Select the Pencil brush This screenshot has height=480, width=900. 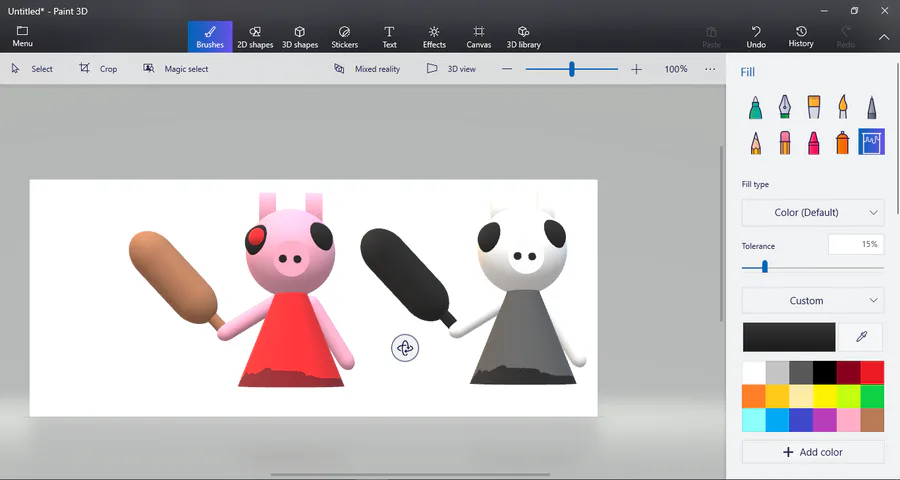[755, 142]
